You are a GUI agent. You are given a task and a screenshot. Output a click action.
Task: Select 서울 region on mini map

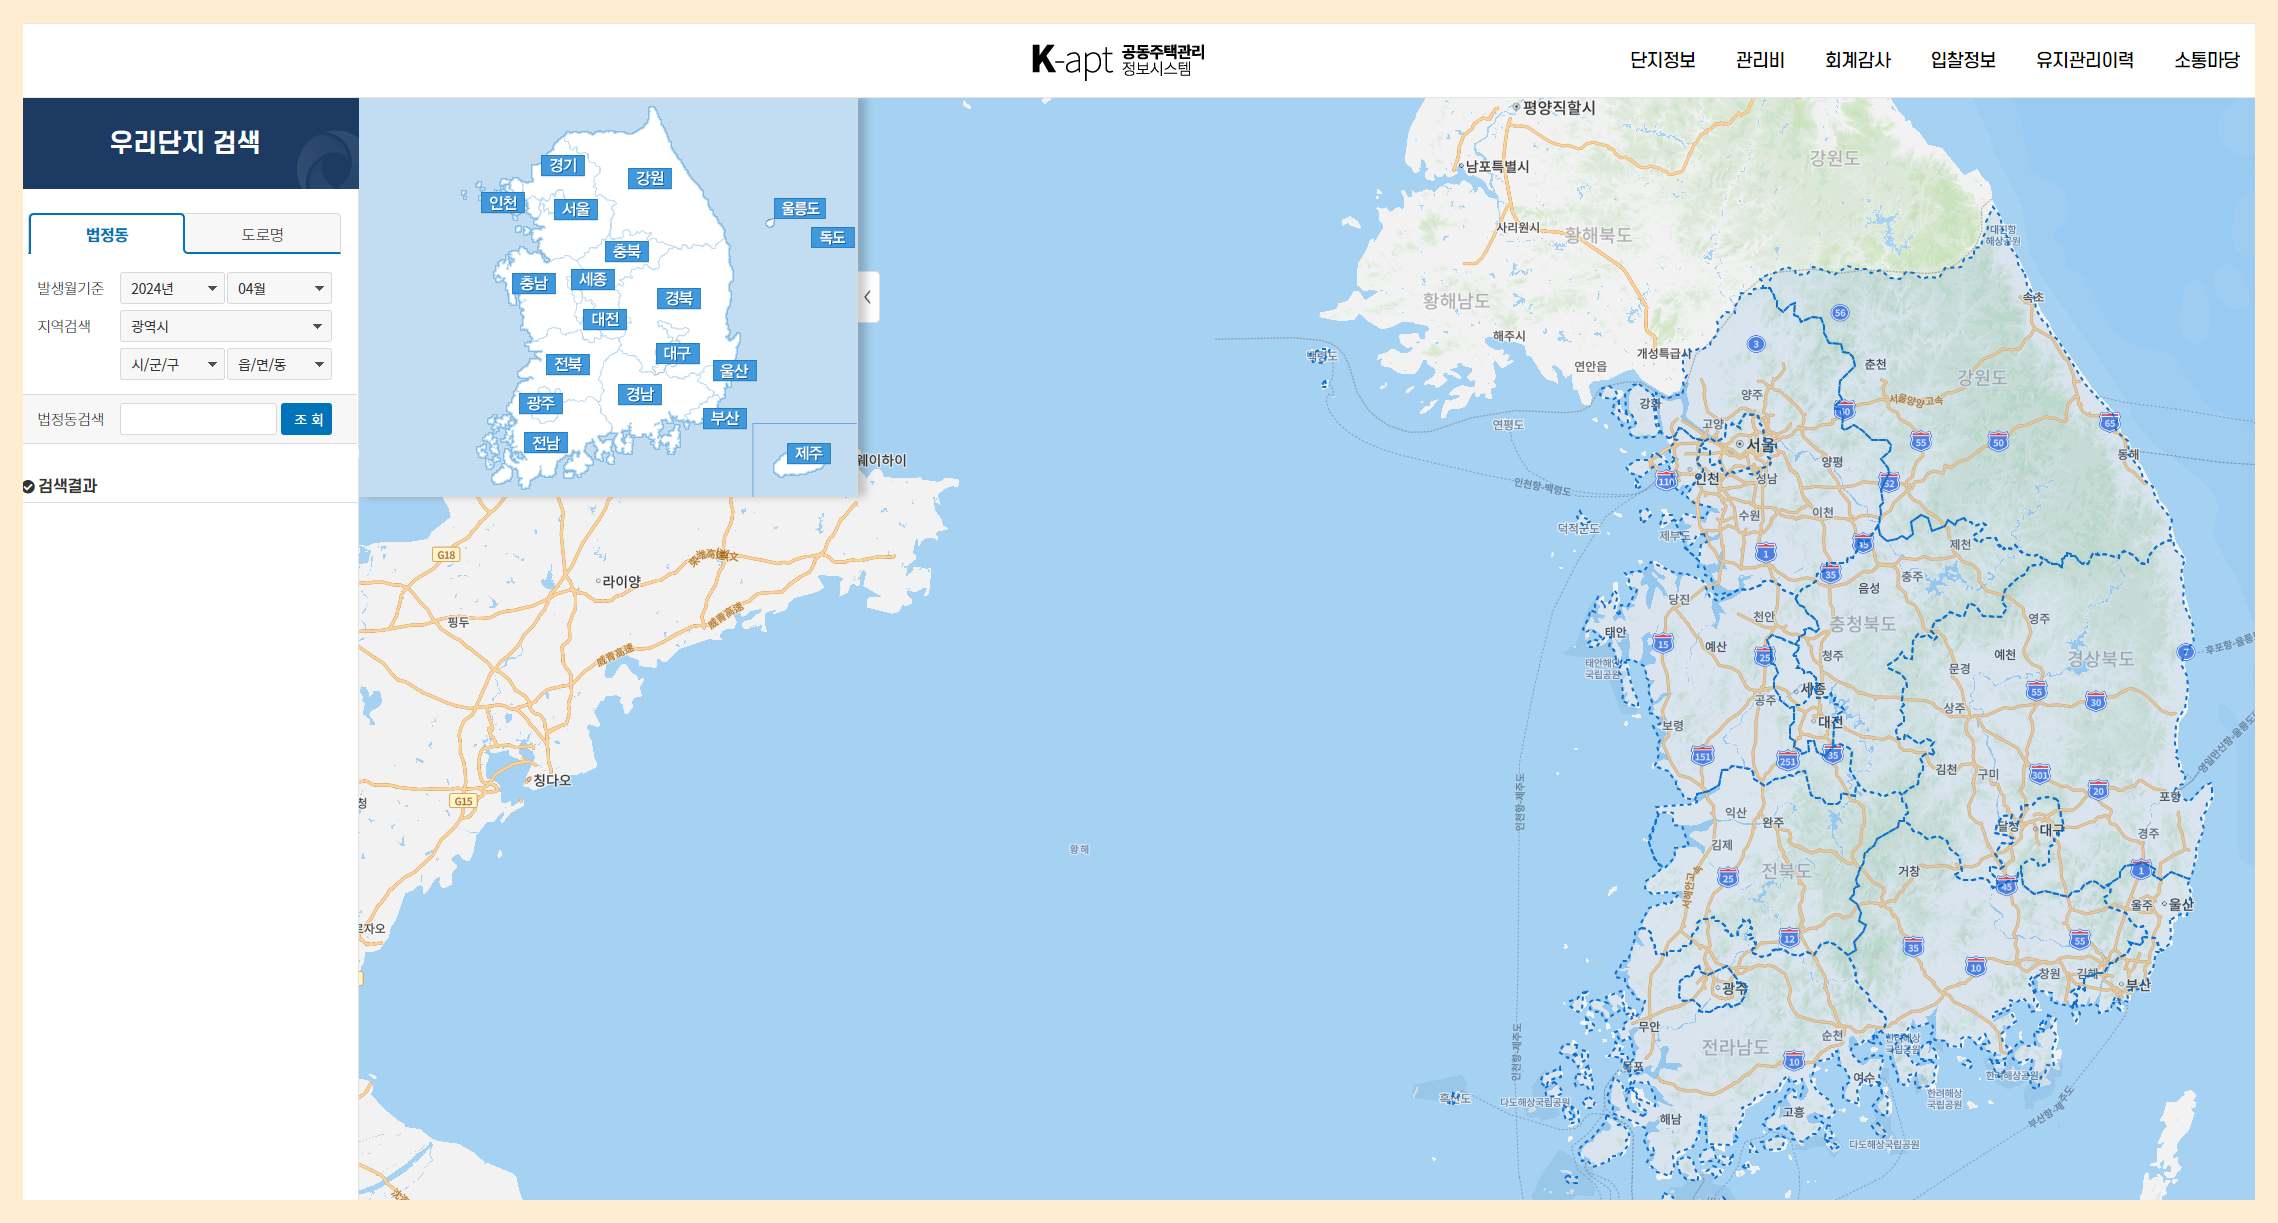576,209
